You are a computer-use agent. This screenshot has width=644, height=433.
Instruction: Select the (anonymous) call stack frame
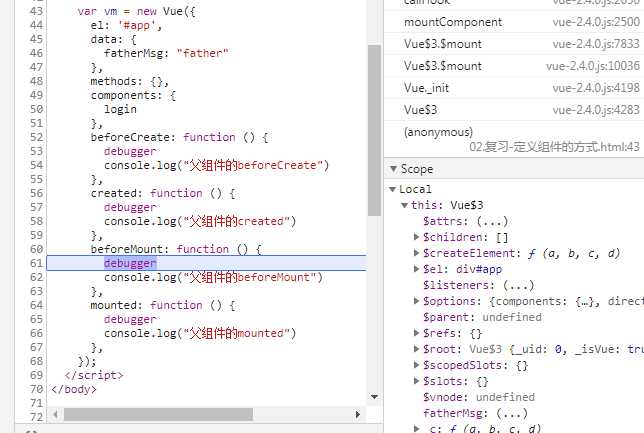tap(514, 139)
